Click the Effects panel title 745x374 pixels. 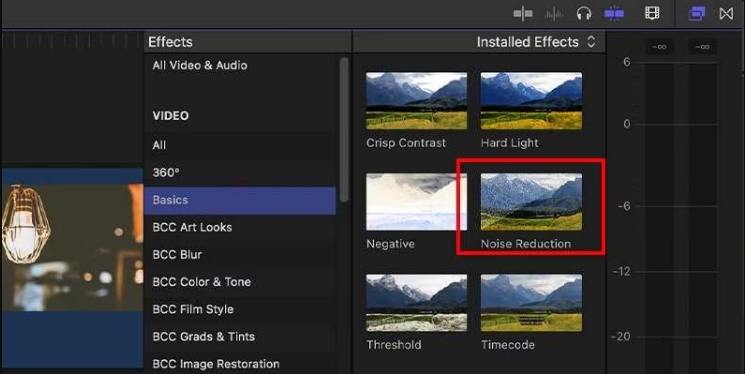coord(170,42)
